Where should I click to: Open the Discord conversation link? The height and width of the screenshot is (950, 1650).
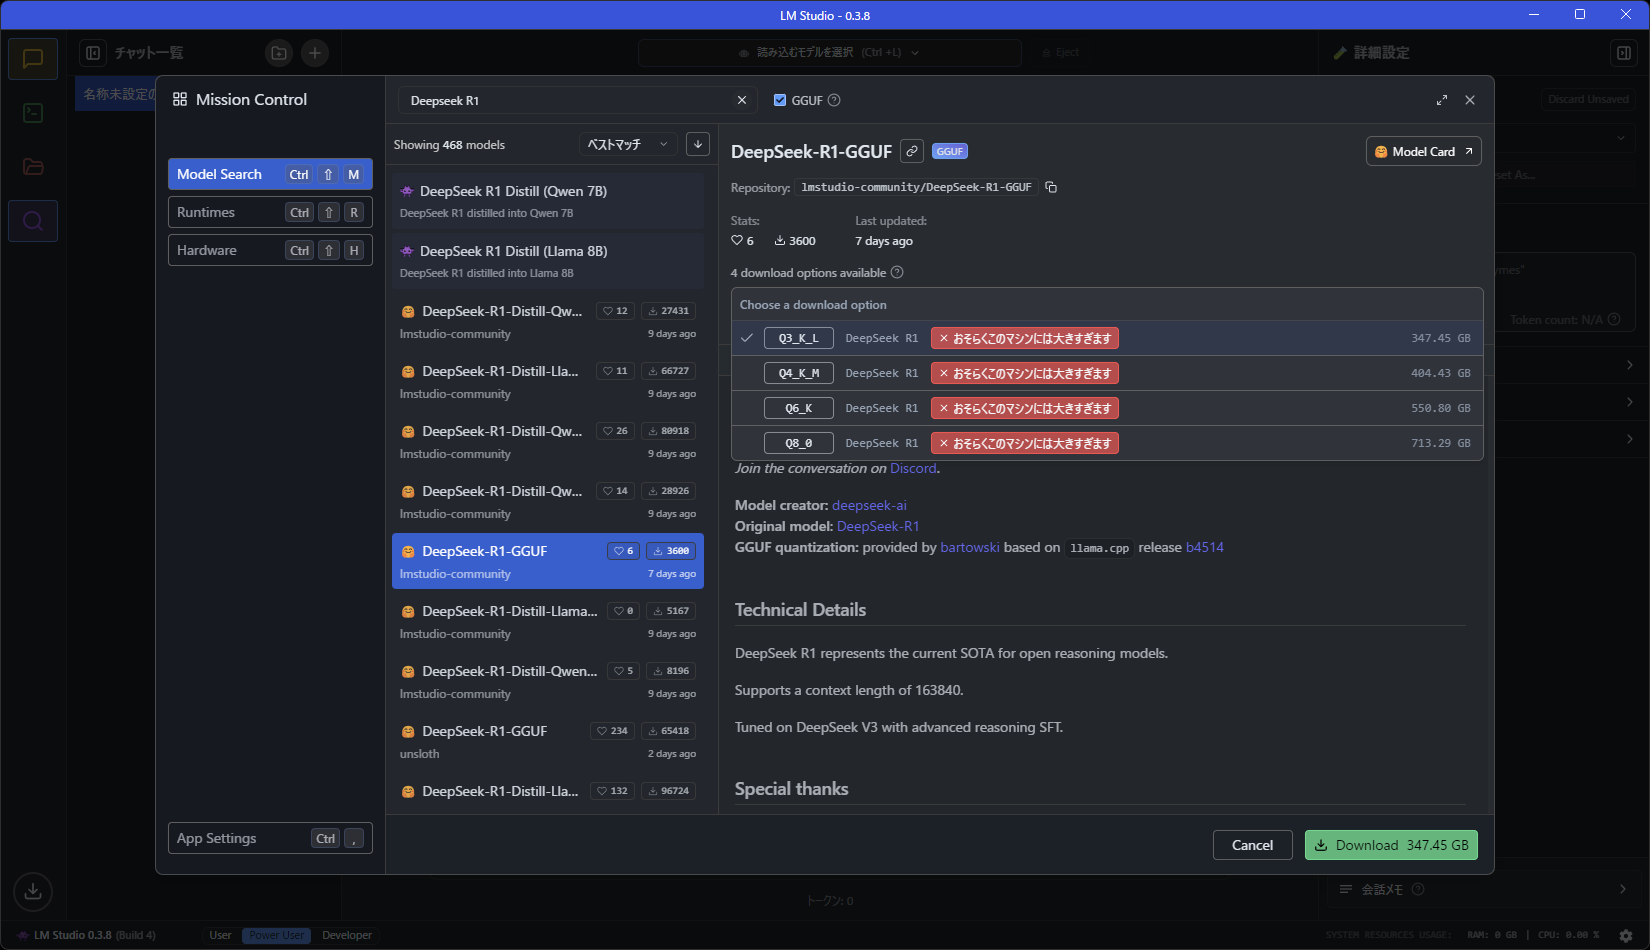point(913,468)
